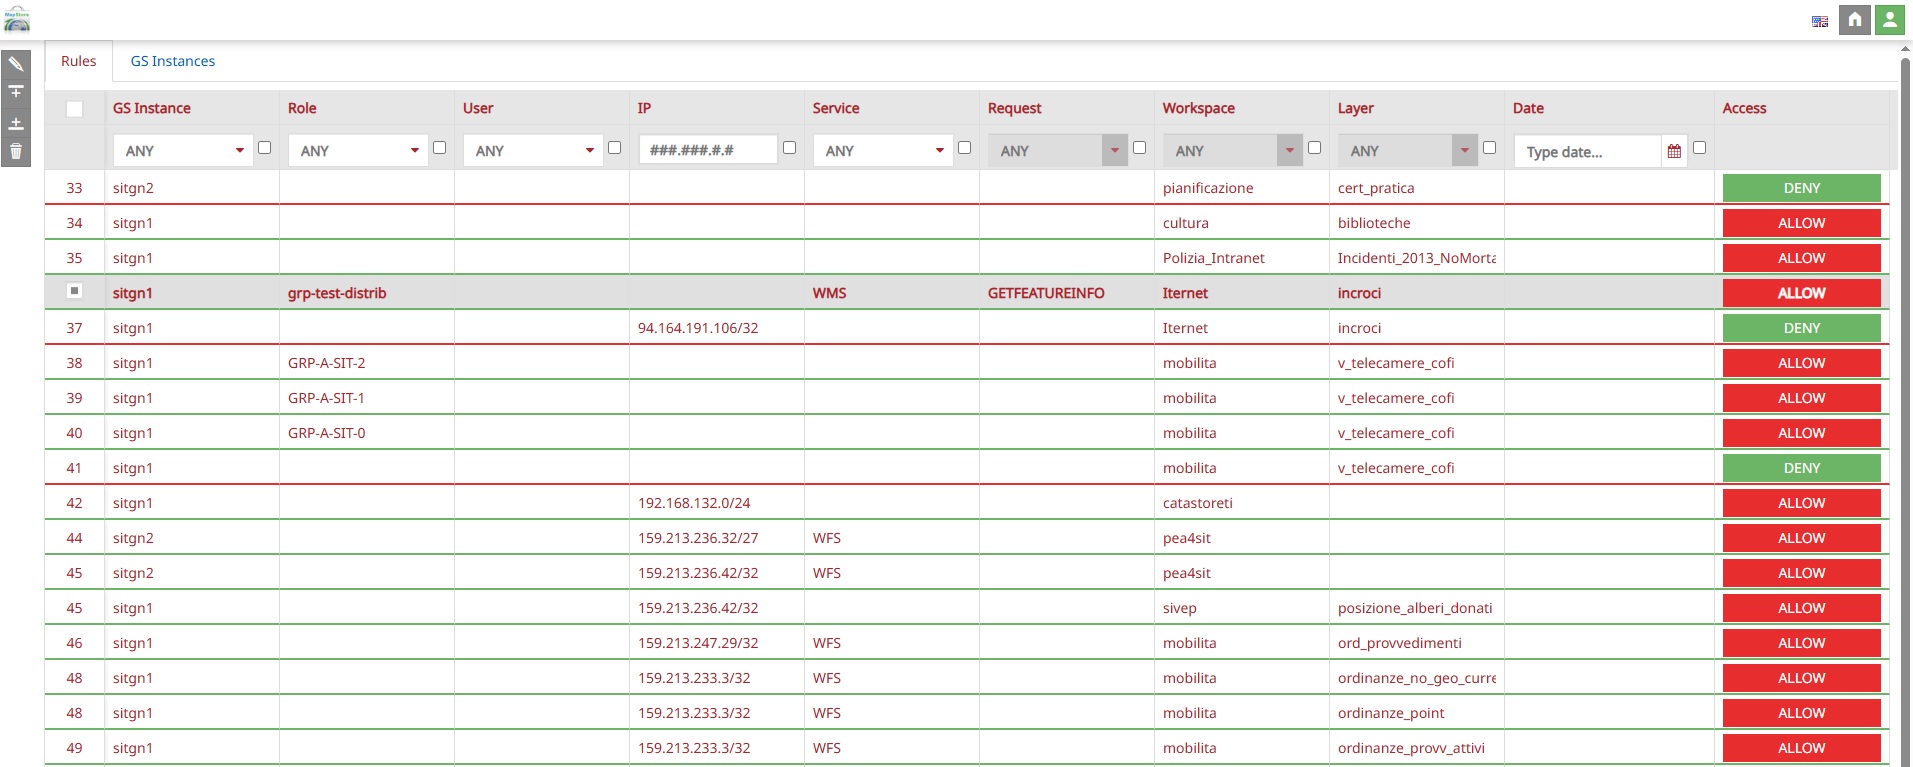The height and width of the screenshot is (767, 1913).
Task: Tick the checkbox beside the IP filter
Action: click(x=789, y=148)
